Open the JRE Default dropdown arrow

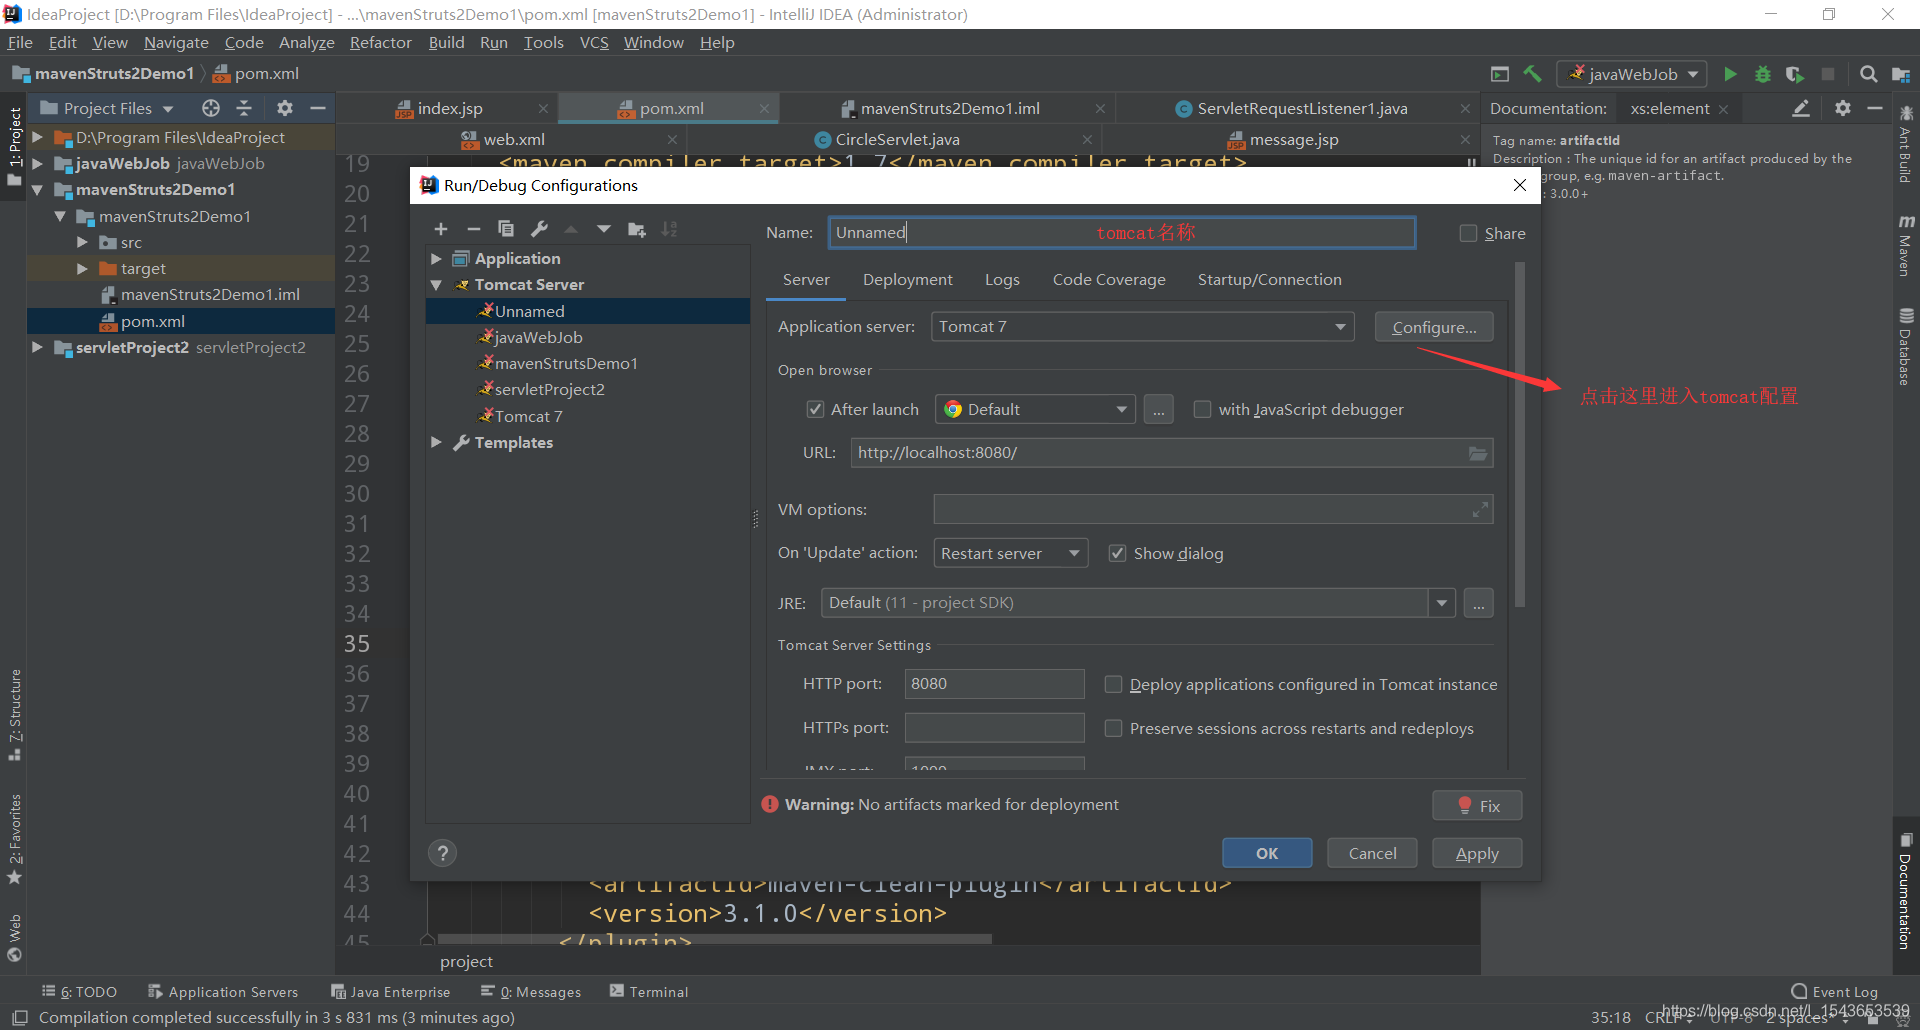[1442, 603]
